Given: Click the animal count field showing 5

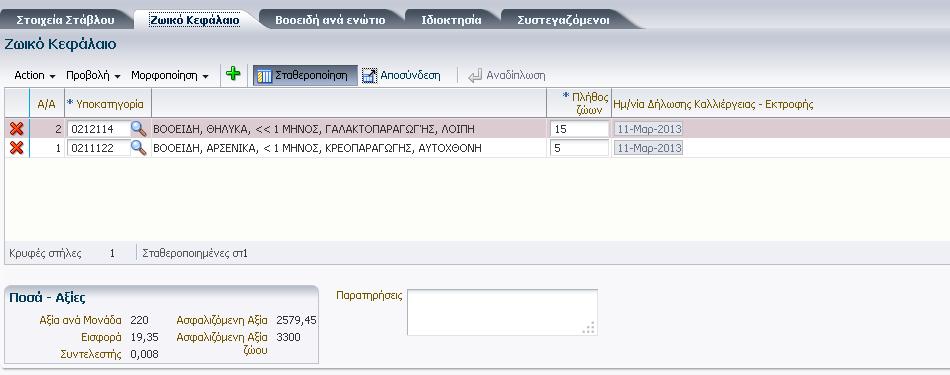Looking at the screenshot, I should tap(579, 148).
